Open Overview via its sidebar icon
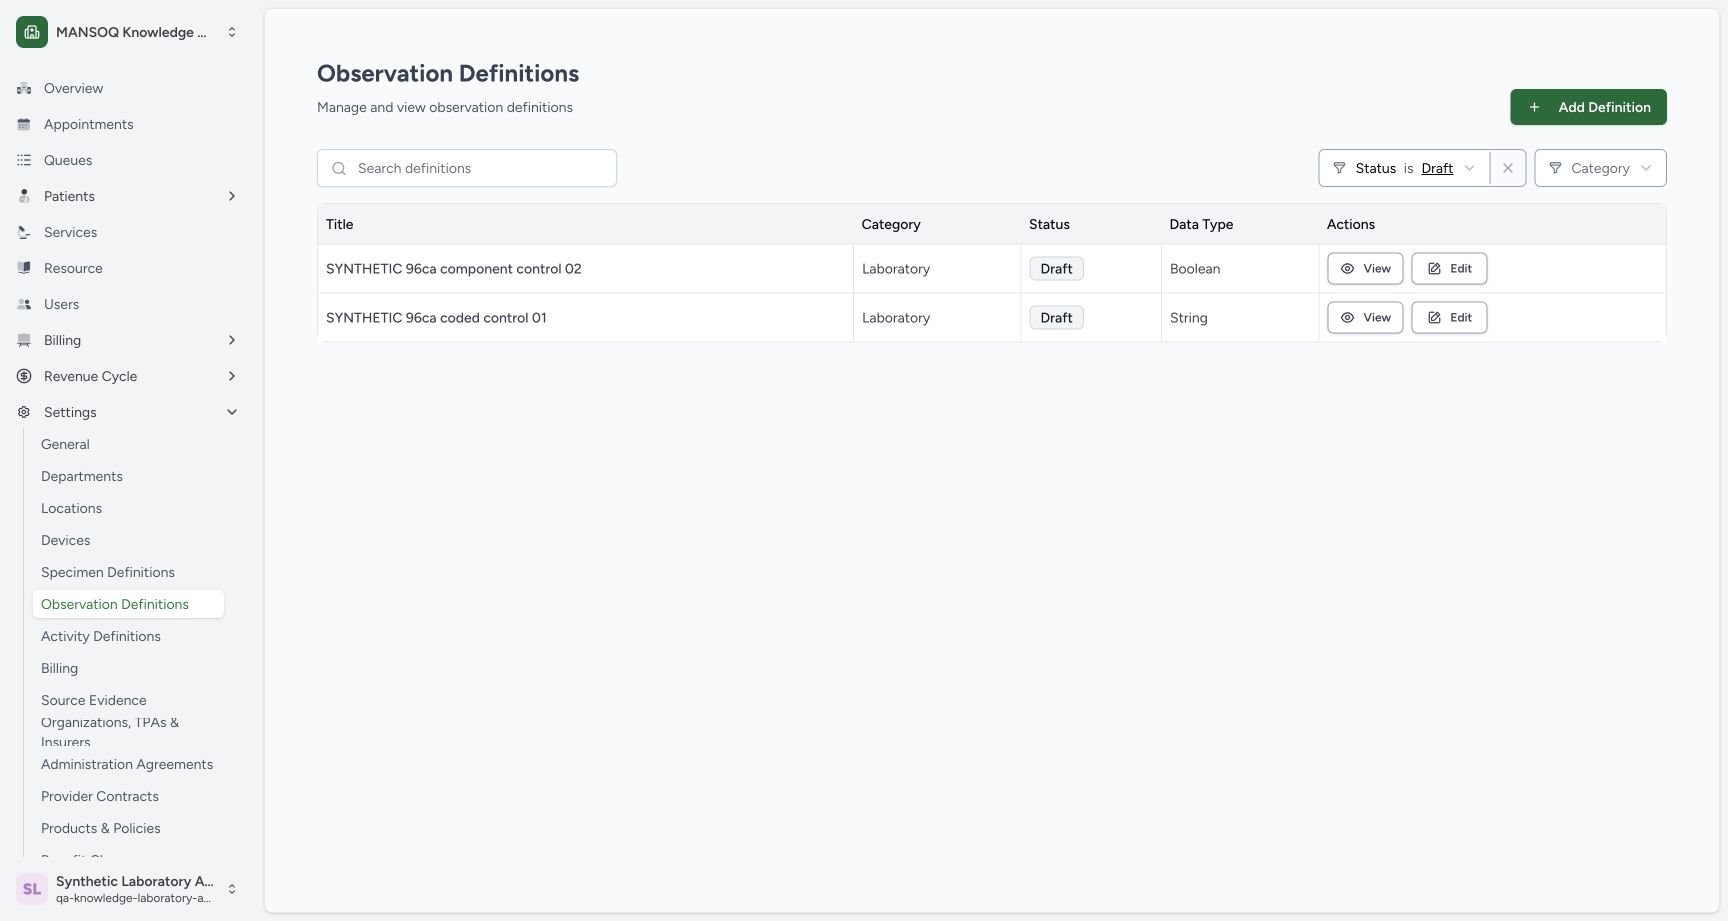This screenshot has width=1728, height=921. [x=24, y=88]
